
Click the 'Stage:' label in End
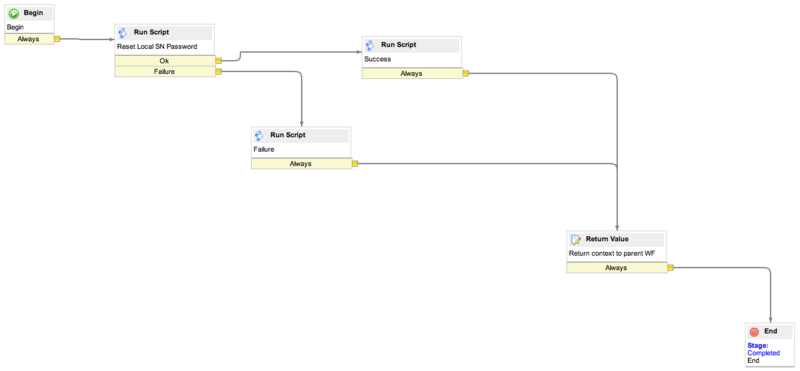click(757, 345)
